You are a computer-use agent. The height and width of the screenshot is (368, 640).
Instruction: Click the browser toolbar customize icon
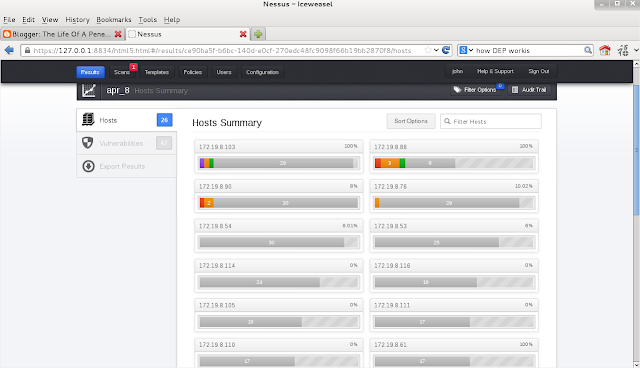623,50
